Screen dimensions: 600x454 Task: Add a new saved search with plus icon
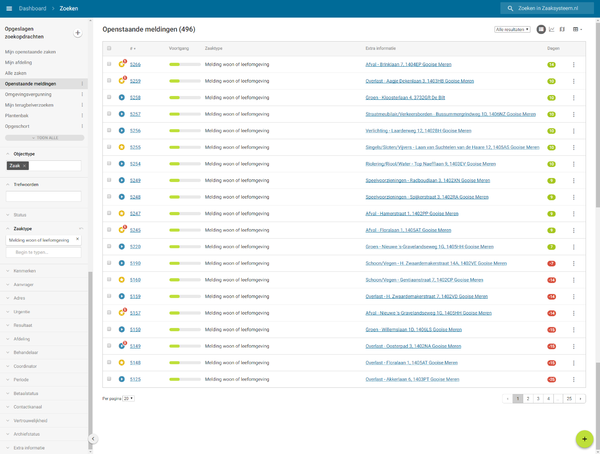pyautogui.click(x=78, y=33)
